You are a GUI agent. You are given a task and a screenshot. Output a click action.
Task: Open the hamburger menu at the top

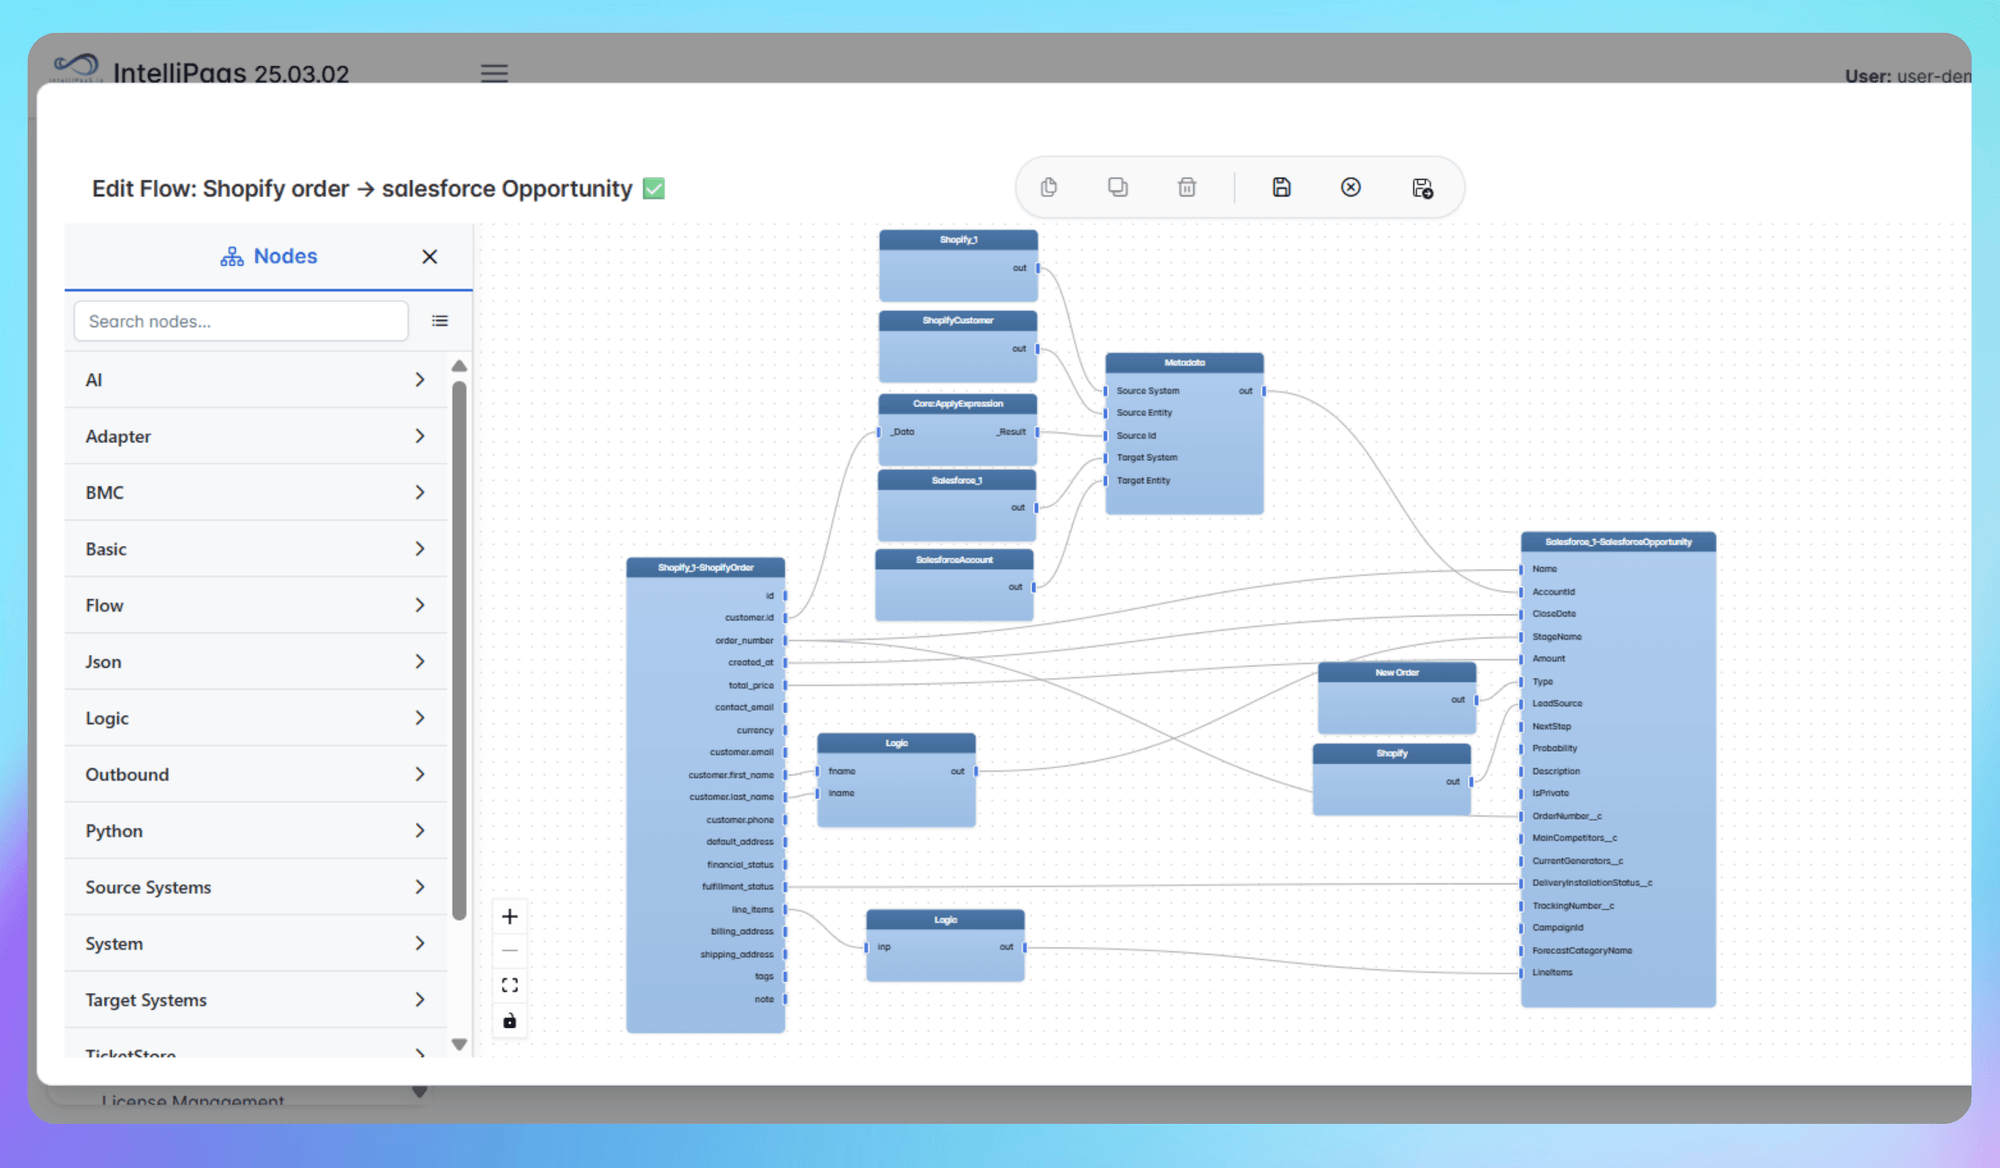(494, 73)
